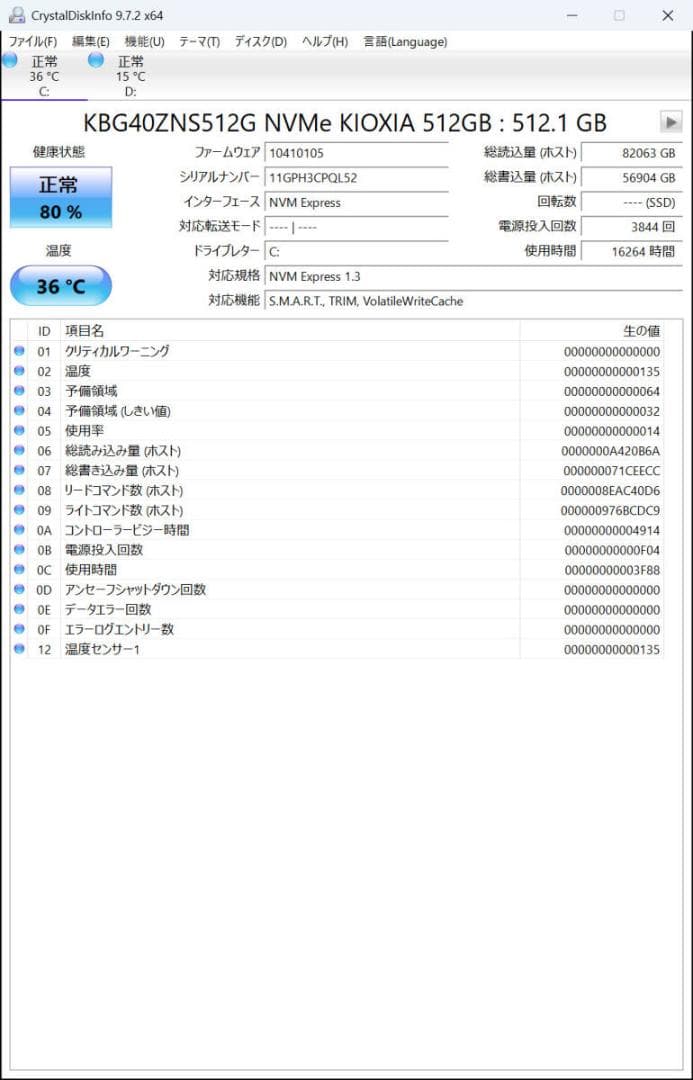Click the 正常 80 % health status button
Screen dimensions: 693x1080
click(x=61, y=197)
